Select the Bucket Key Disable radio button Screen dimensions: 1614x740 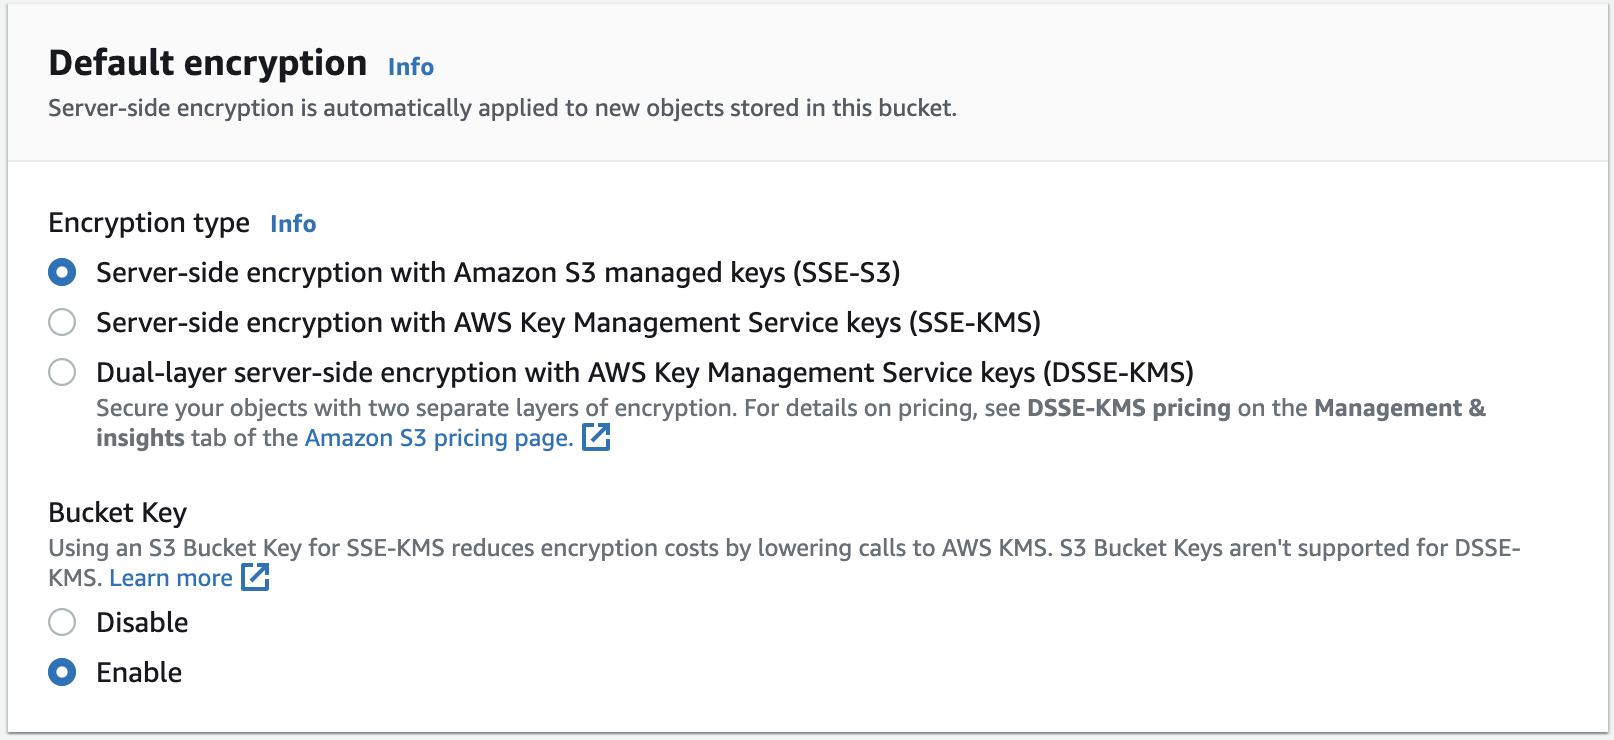tap(62, 622)
